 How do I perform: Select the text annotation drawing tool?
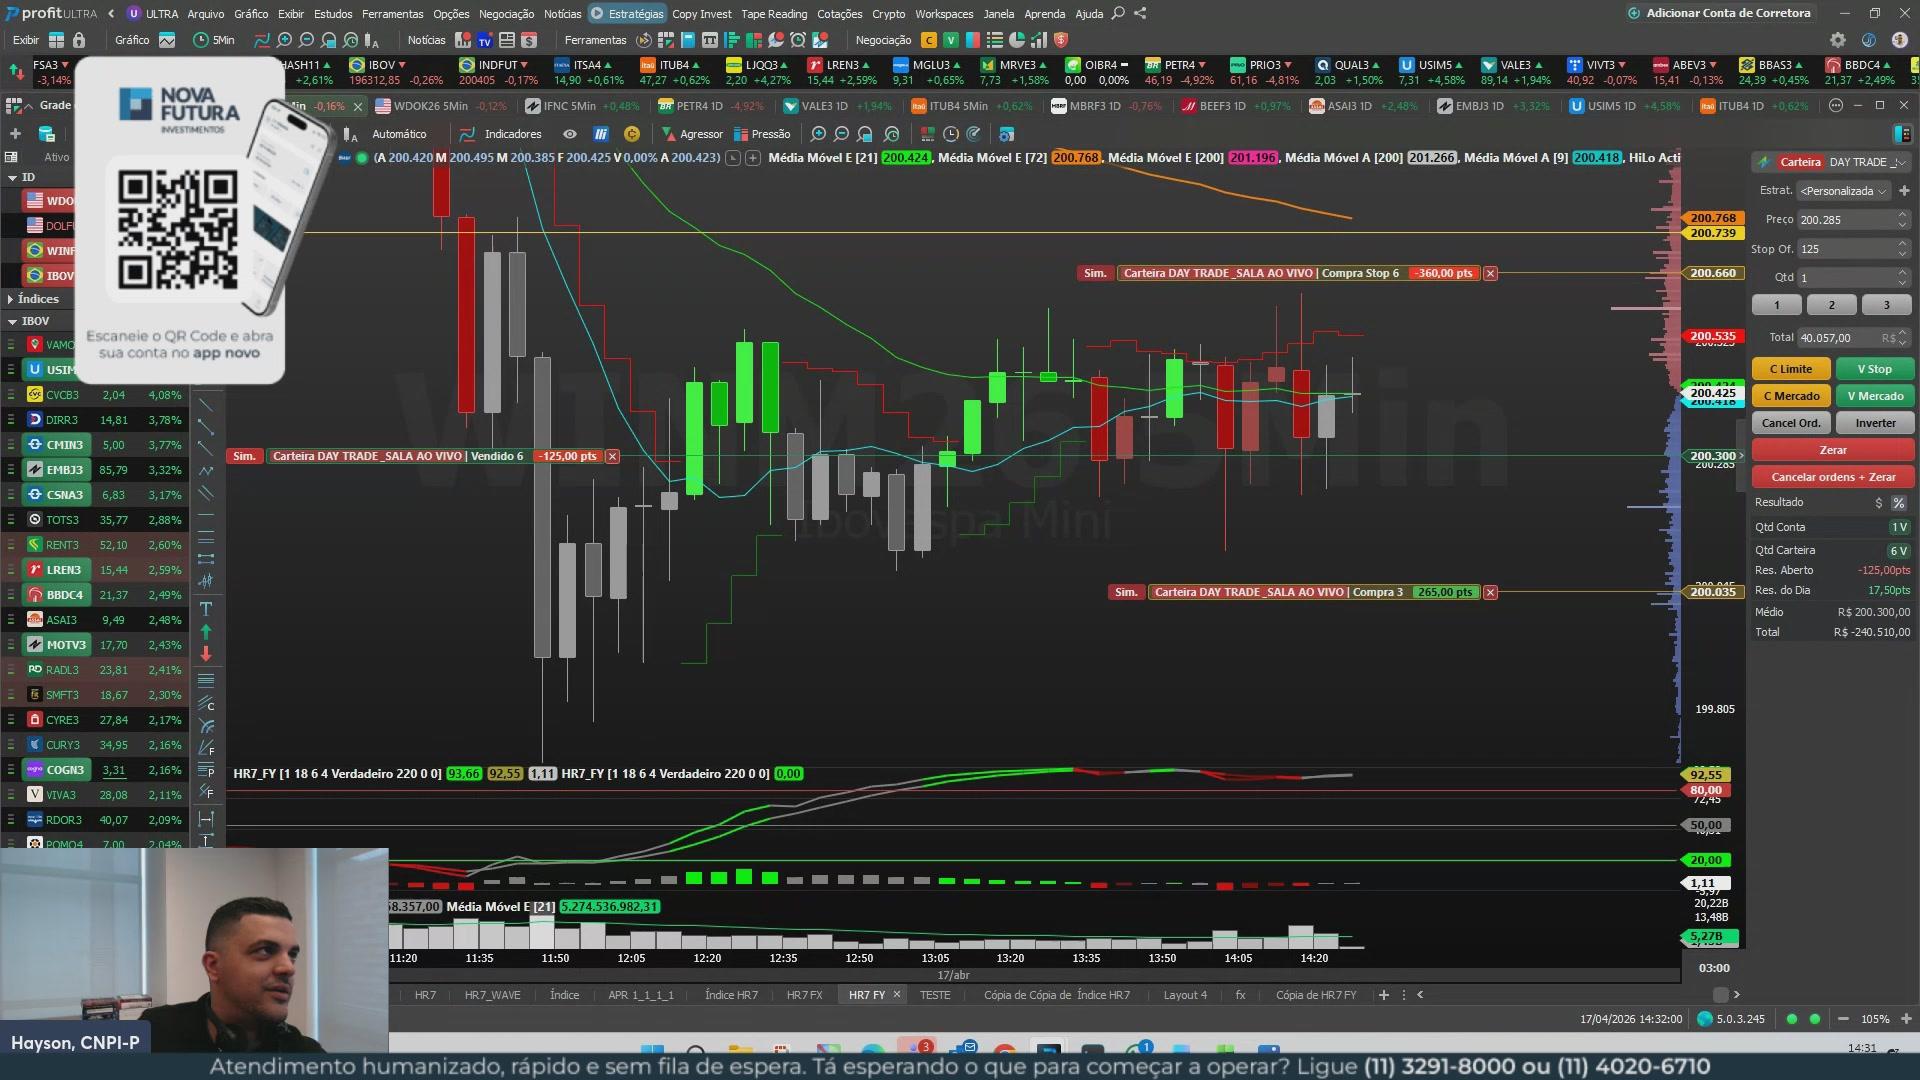[206, 608]
